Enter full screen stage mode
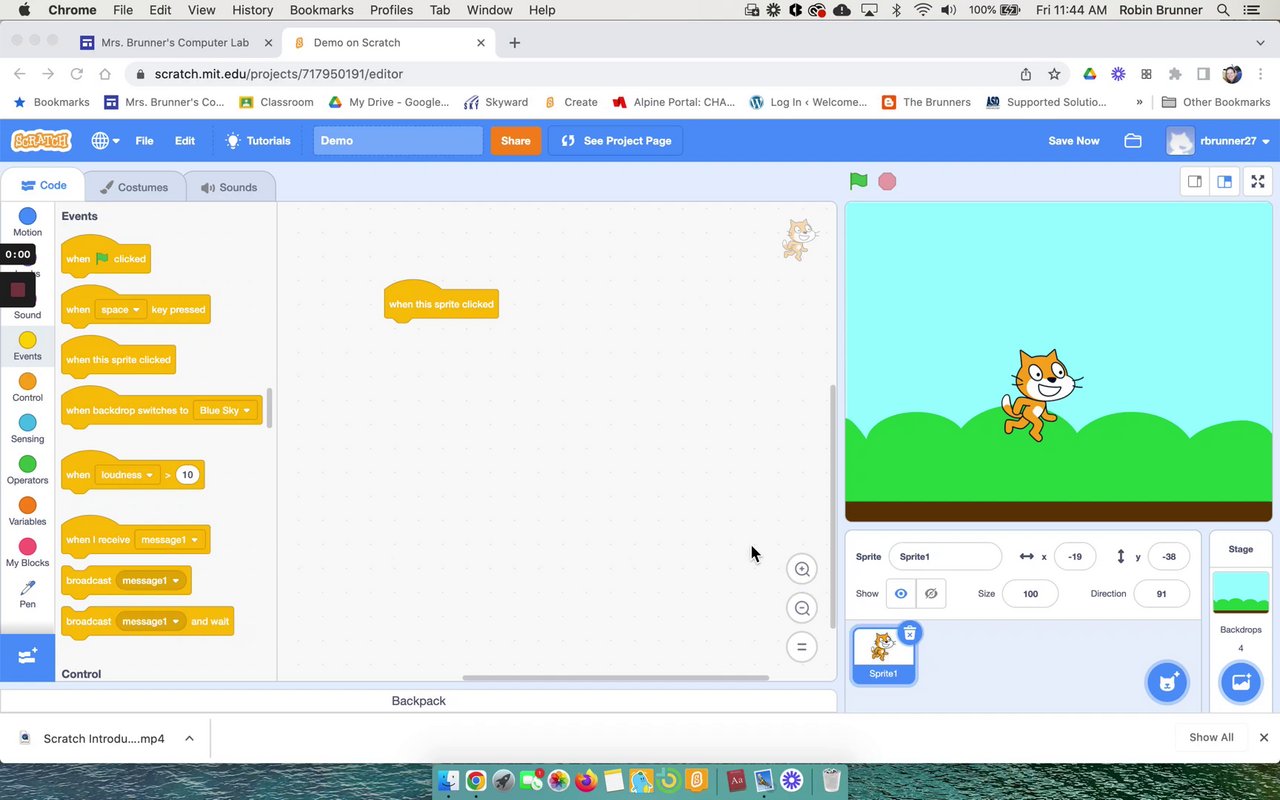Viewport: 1280px width, 800px height. [1258, 181]
